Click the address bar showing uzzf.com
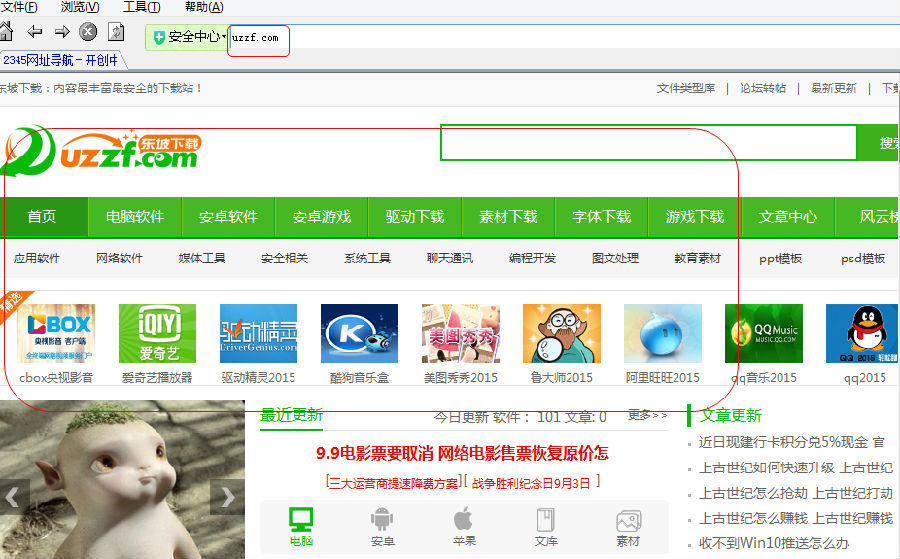The image size is (900, 559). 562,37
